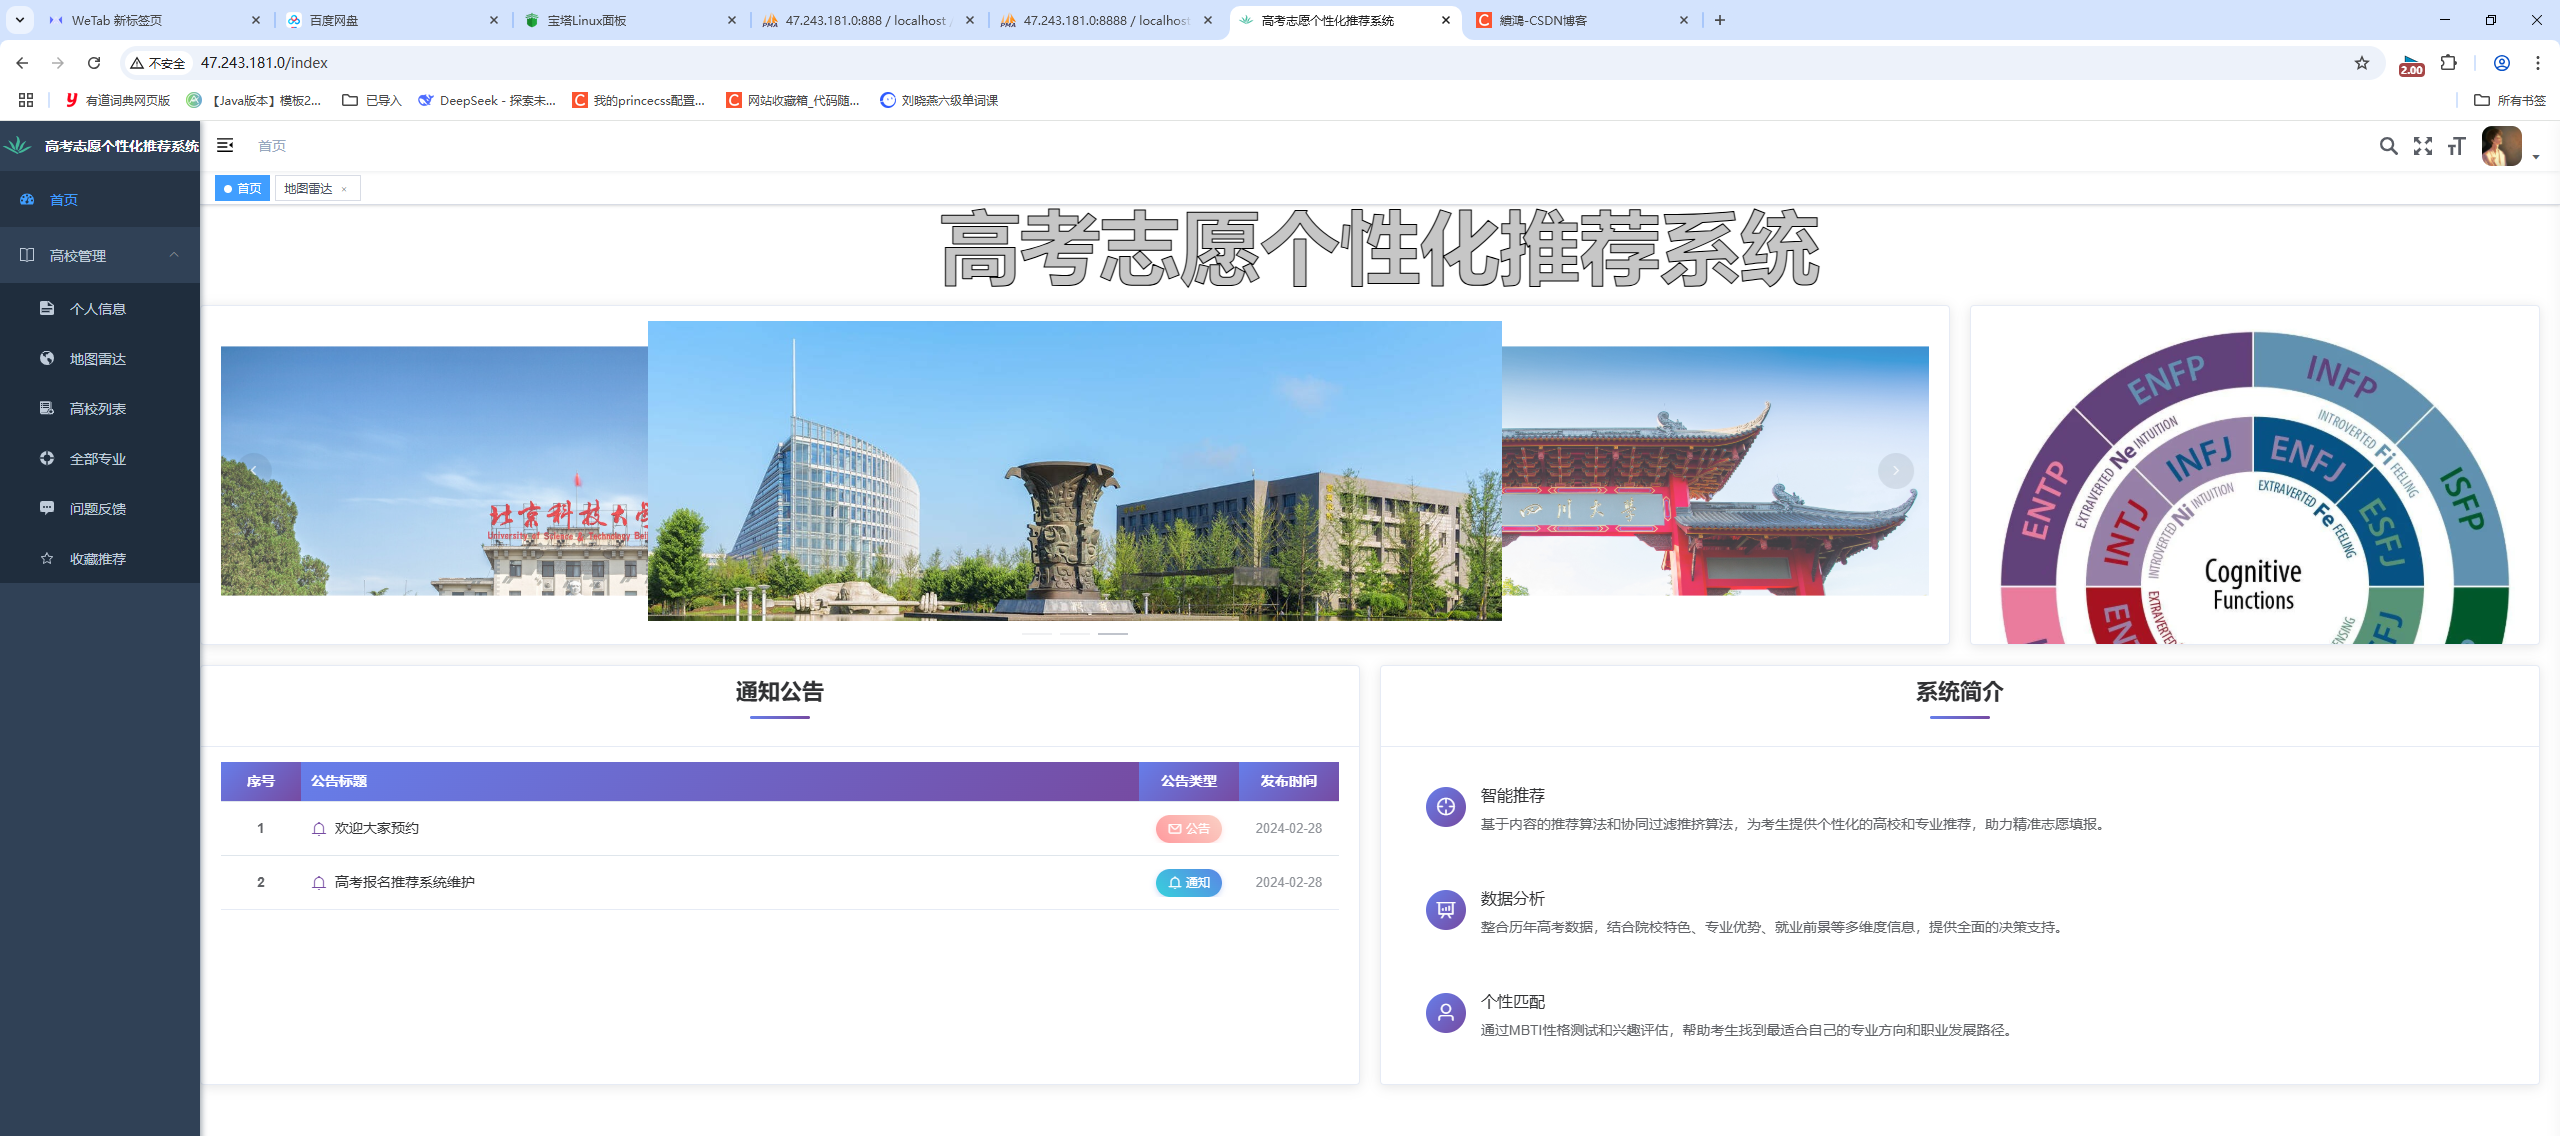Select 首页 in the left sidebar

click(64, 200)
